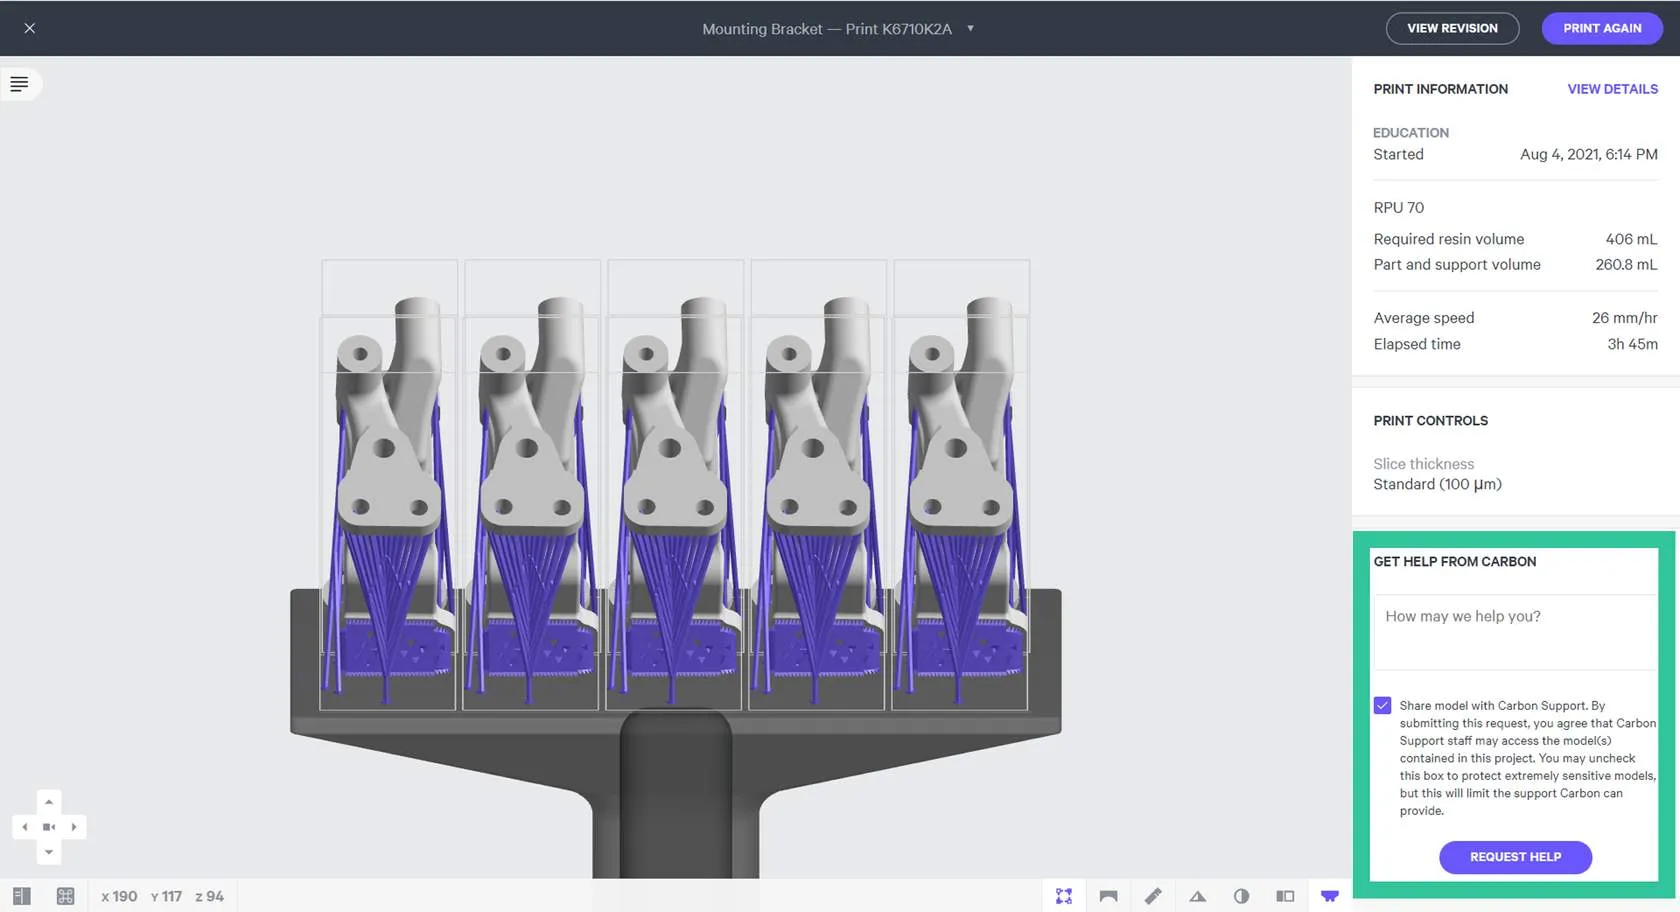1680x912 pixels.
Task: Click the PRINT AGAIN button
Action: [x=1602, y=28]
